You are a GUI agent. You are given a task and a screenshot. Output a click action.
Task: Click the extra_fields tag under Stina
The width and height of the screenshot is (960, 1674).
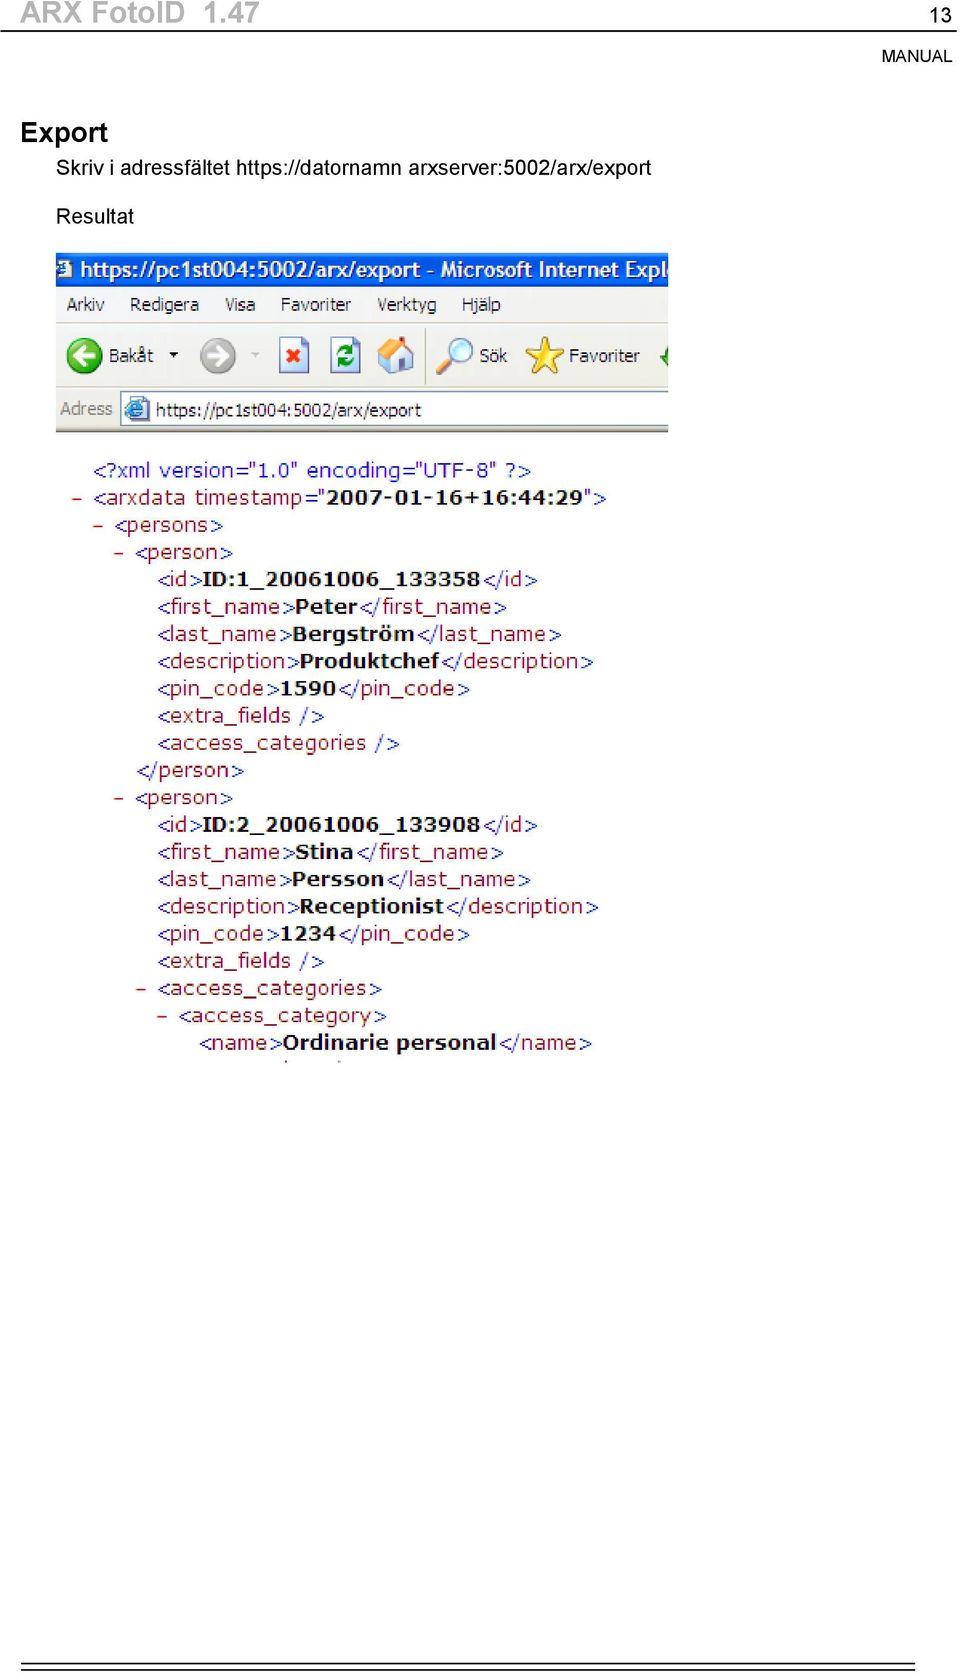click(240, 961)
